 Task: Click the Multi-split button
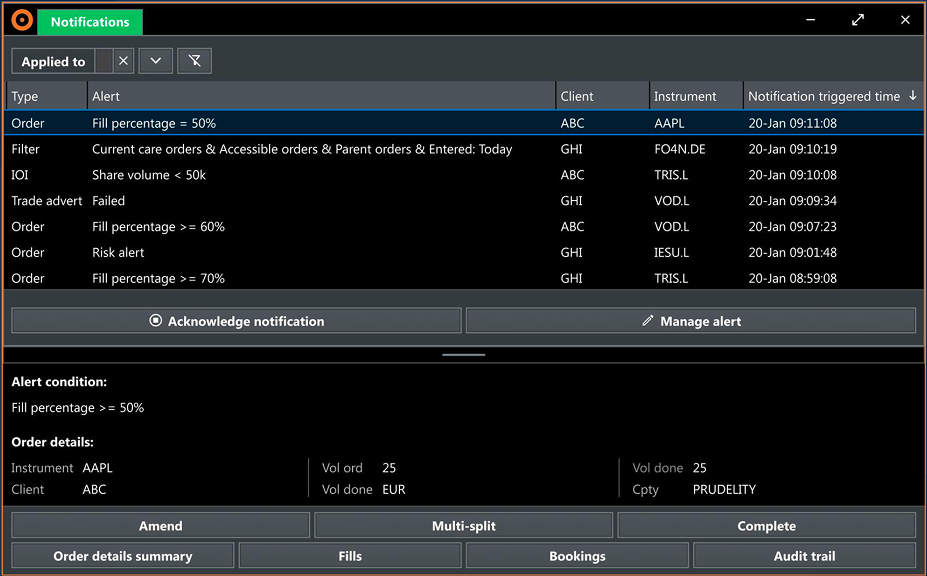point(463,525)
